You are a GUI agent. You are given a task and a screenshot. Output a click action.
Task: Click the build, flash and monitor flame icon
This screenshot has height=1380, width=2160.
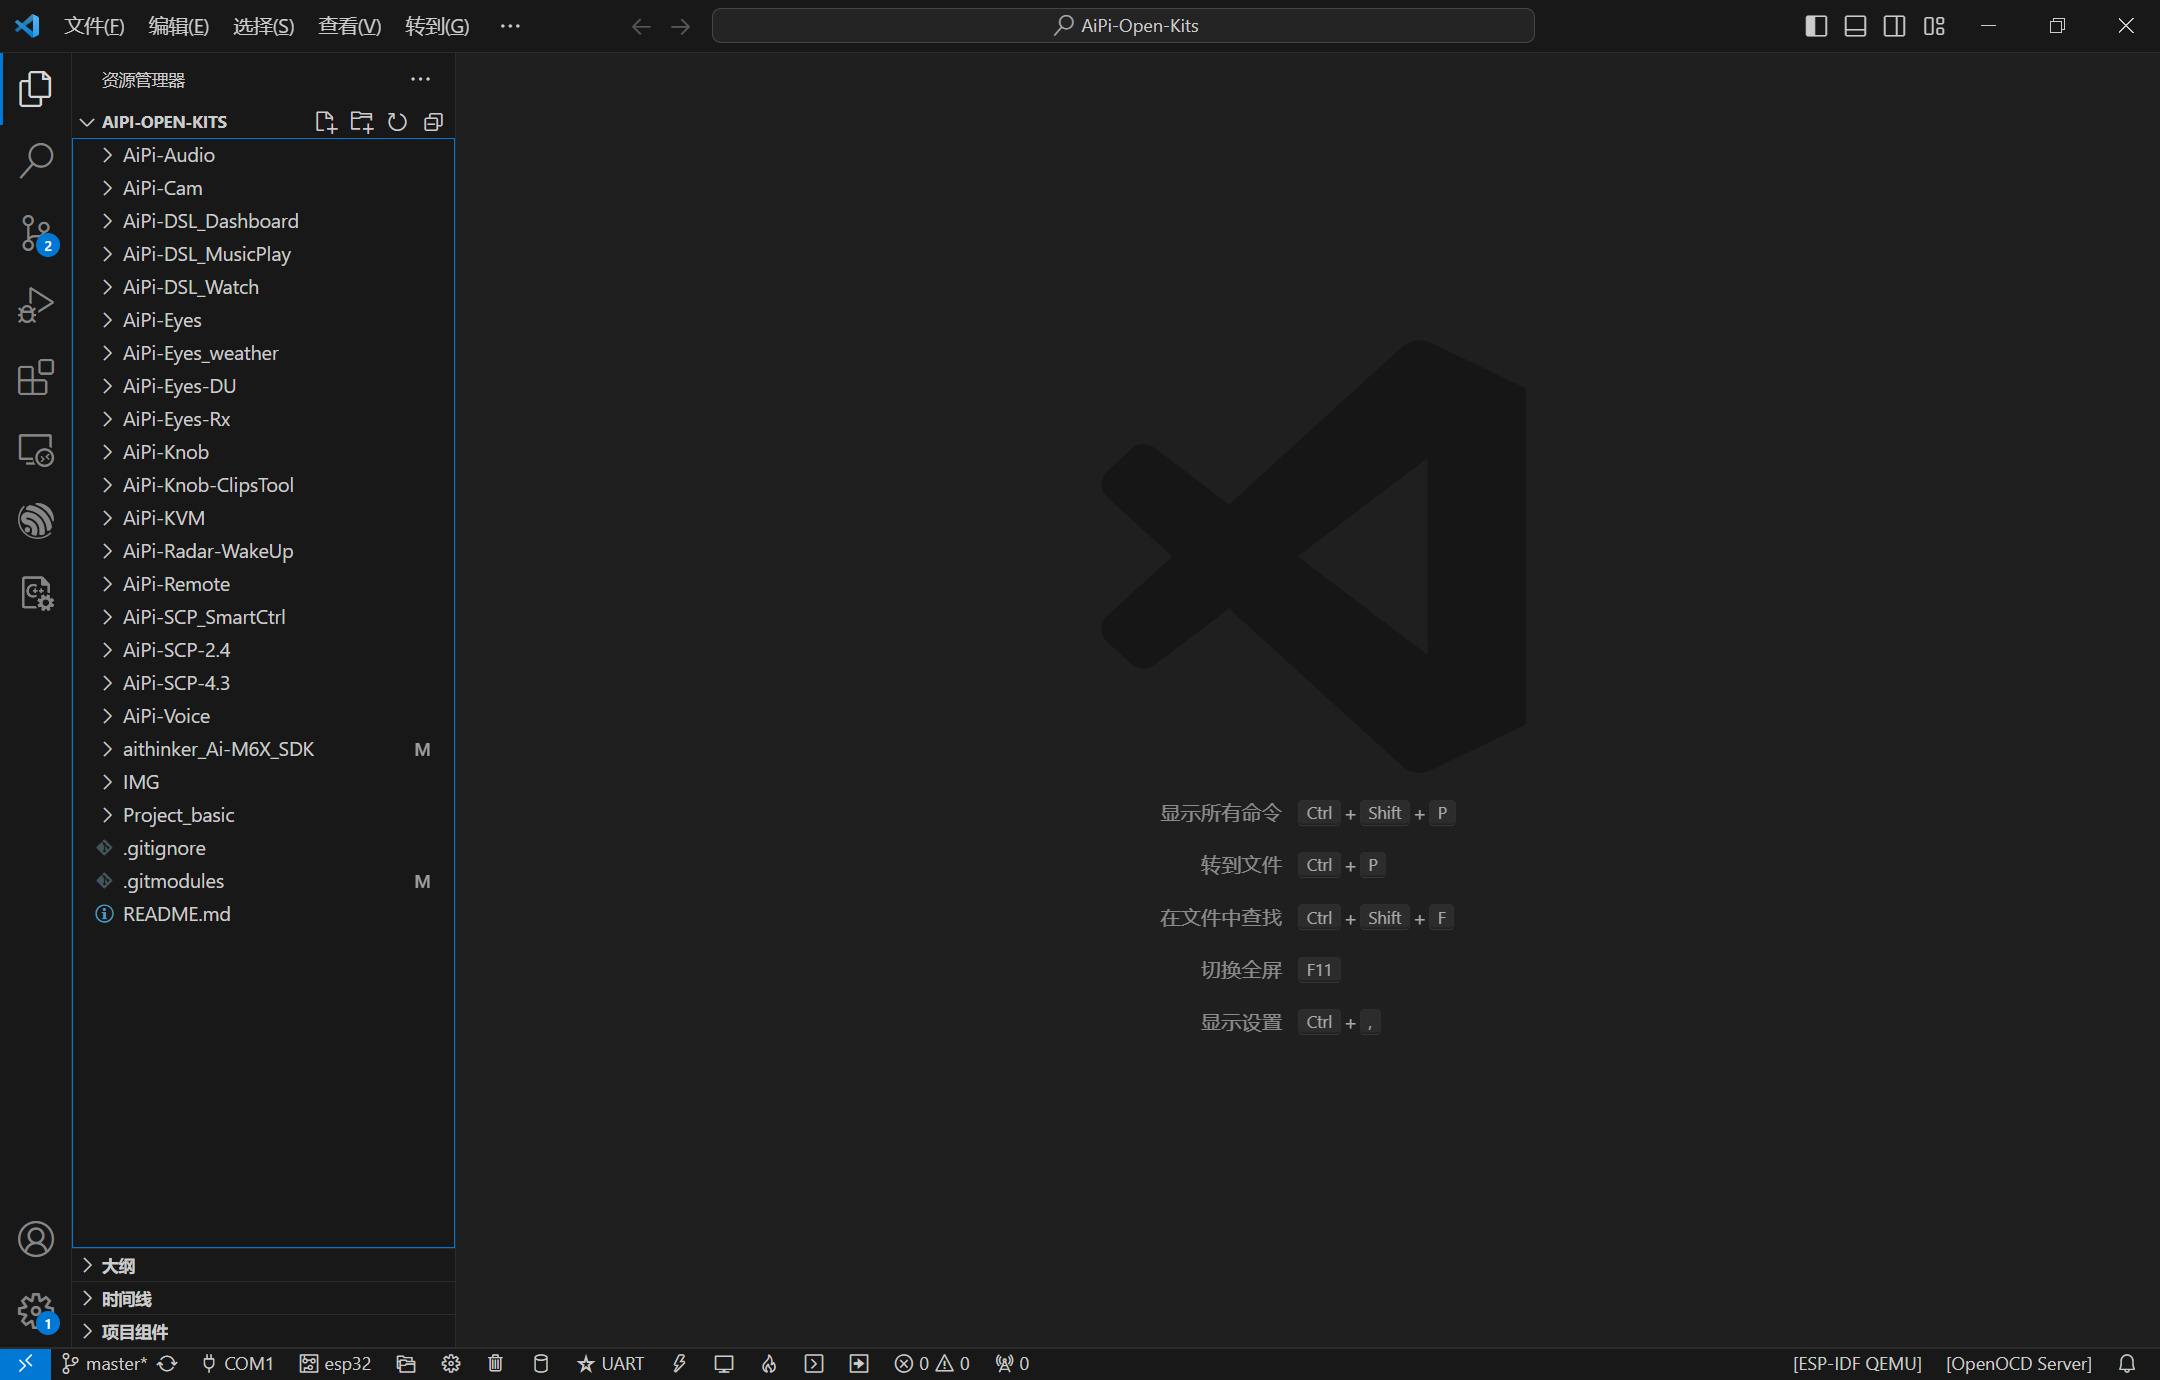pos(769,1364)
